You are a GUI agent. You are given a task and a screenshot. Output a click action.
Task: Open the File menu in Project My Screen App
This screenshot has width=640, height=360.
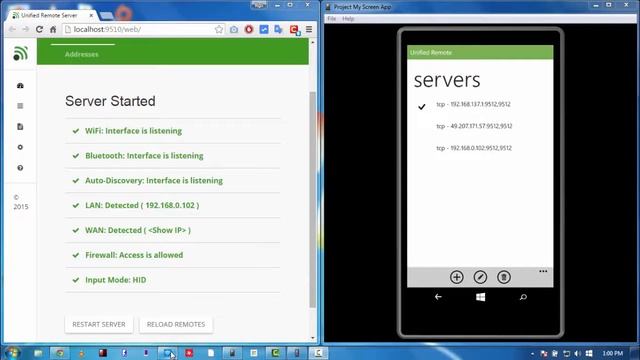point(332,19)
